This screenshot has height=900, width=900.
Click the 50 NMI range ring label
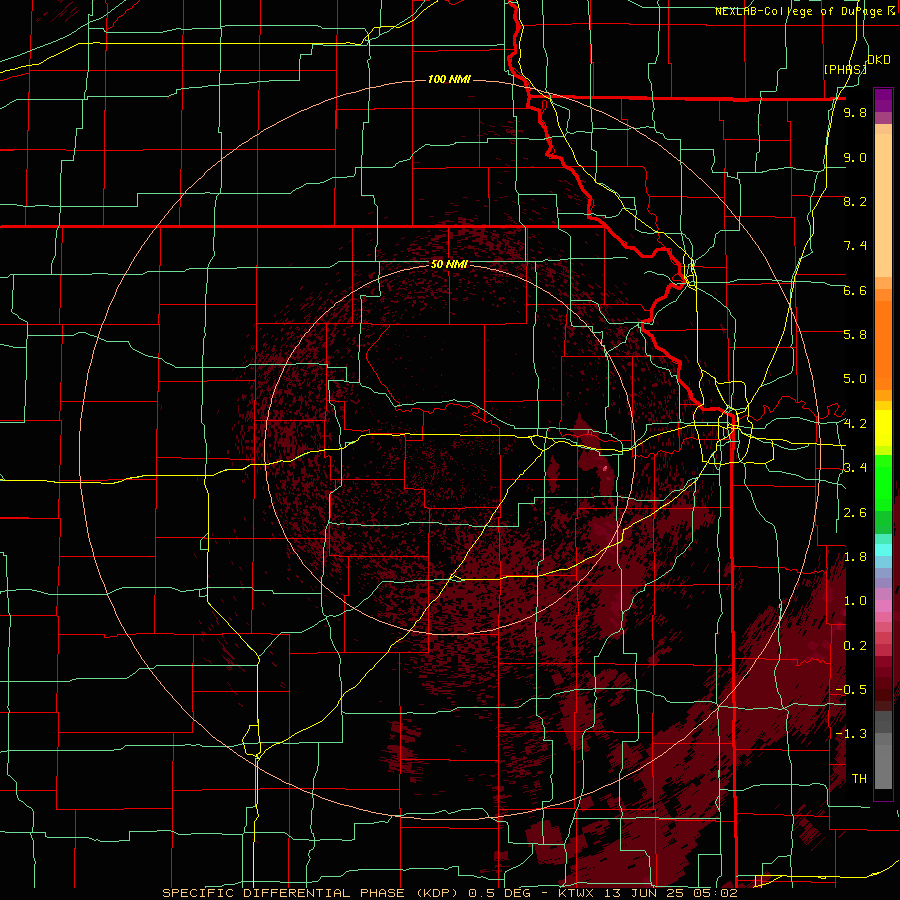pyautogui.click(x=449, y=264)
